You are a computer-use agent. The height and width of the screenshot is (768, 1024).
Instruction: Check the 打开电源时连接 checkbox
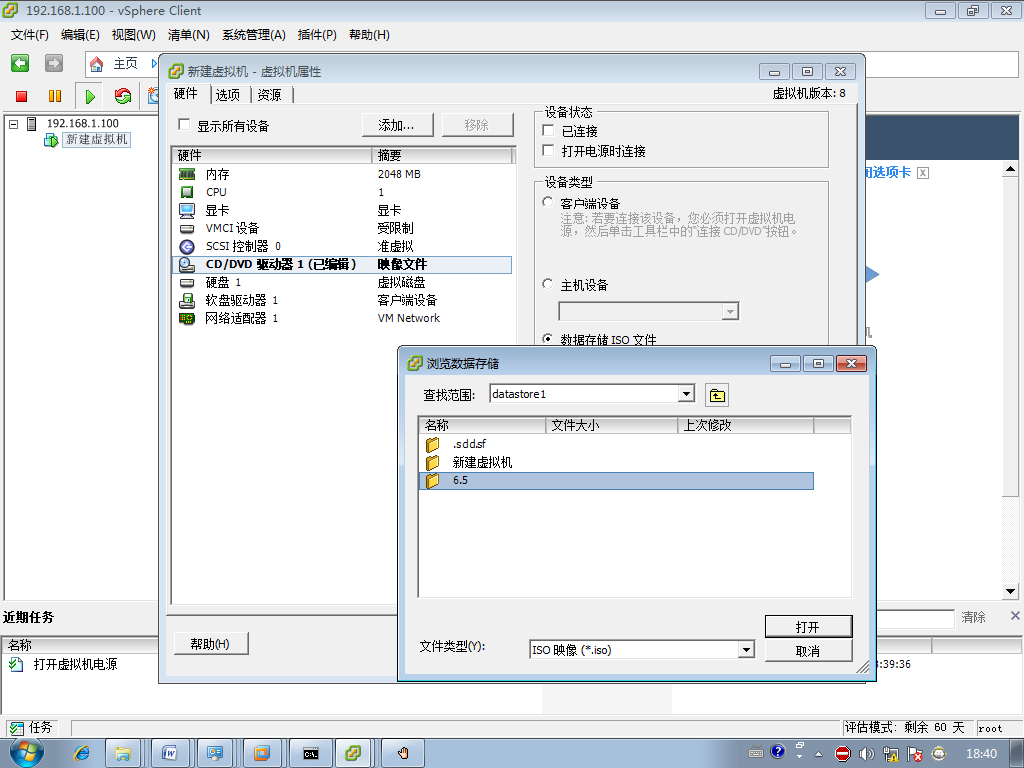tap(549, 151)
